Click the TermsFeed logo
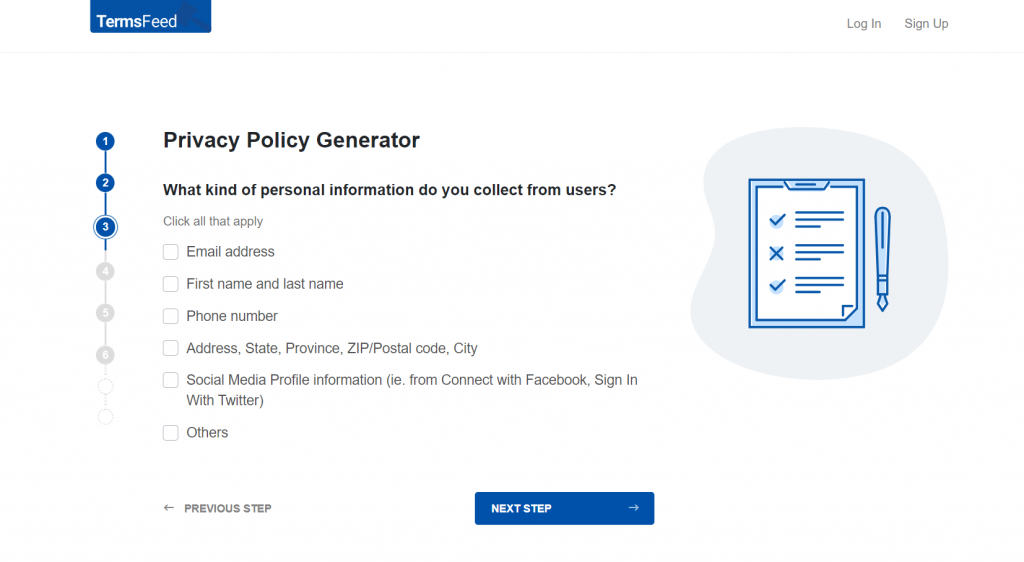The height and width of the screenshot is (562, 1024). (x=150, y=16)
